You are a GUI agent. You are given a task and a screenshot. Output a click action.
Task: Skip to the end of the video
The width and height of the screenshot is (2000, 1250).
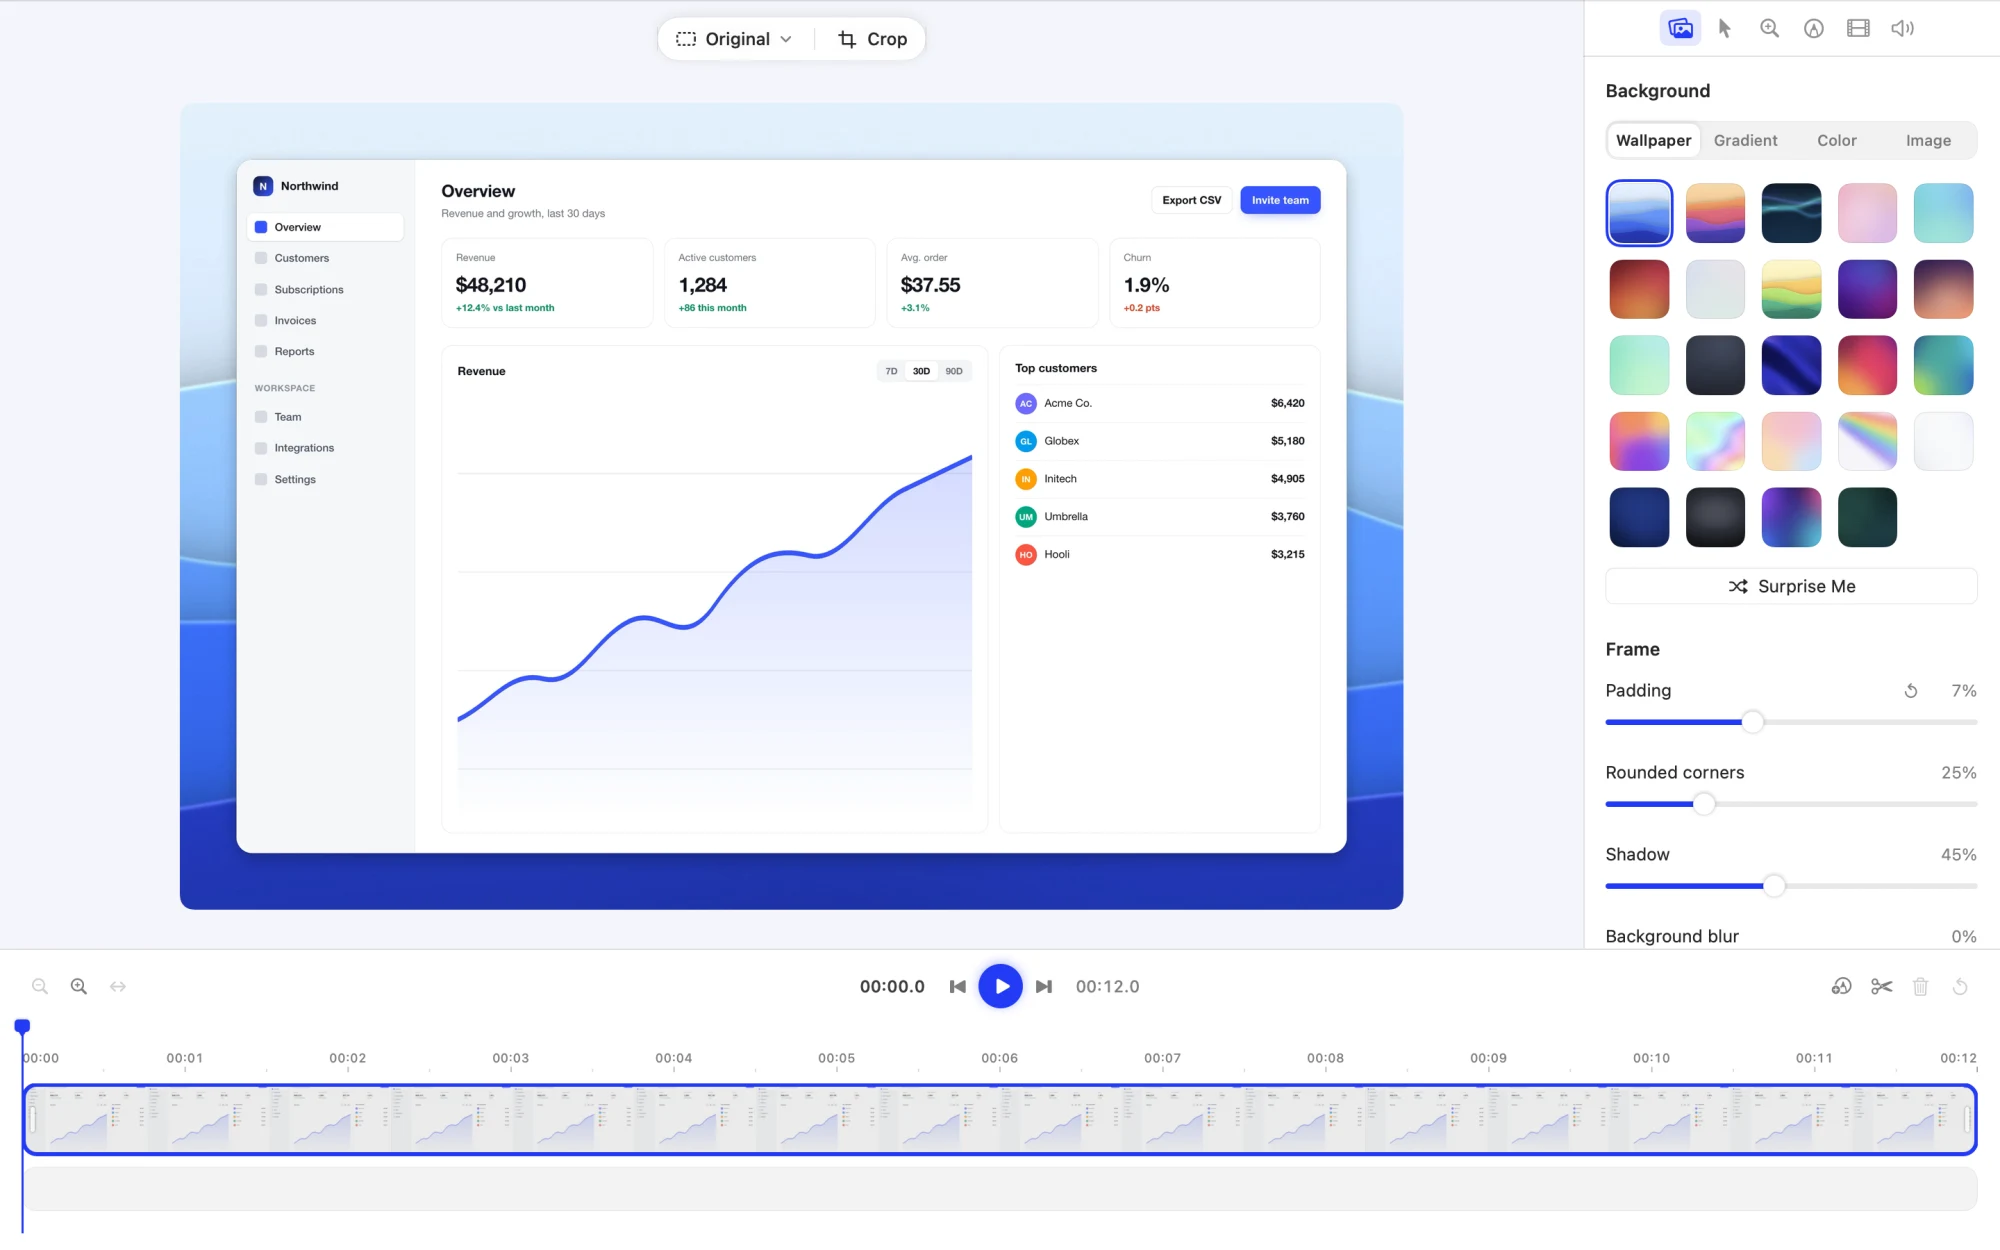(x=1044, y=986)
